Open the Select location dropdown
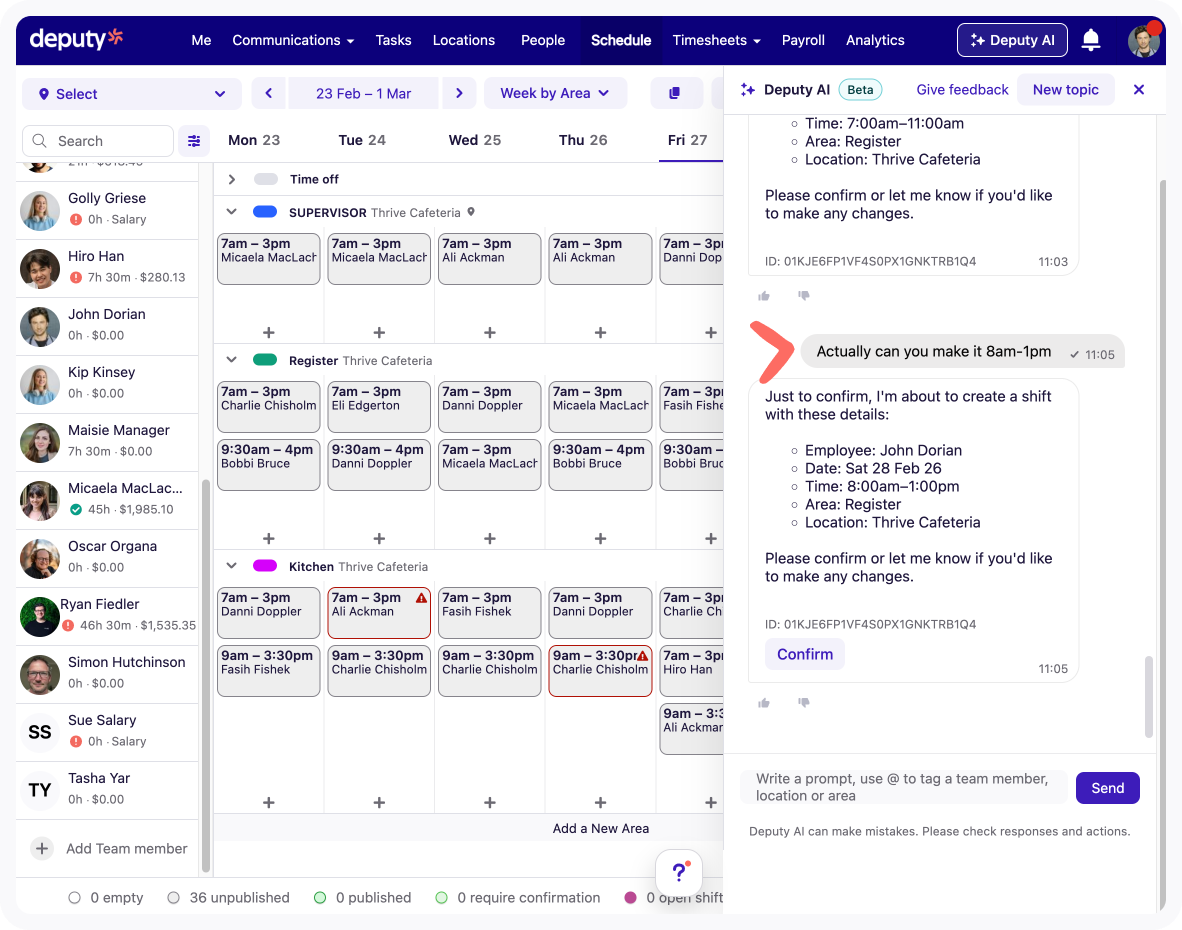 click(132, 94)
